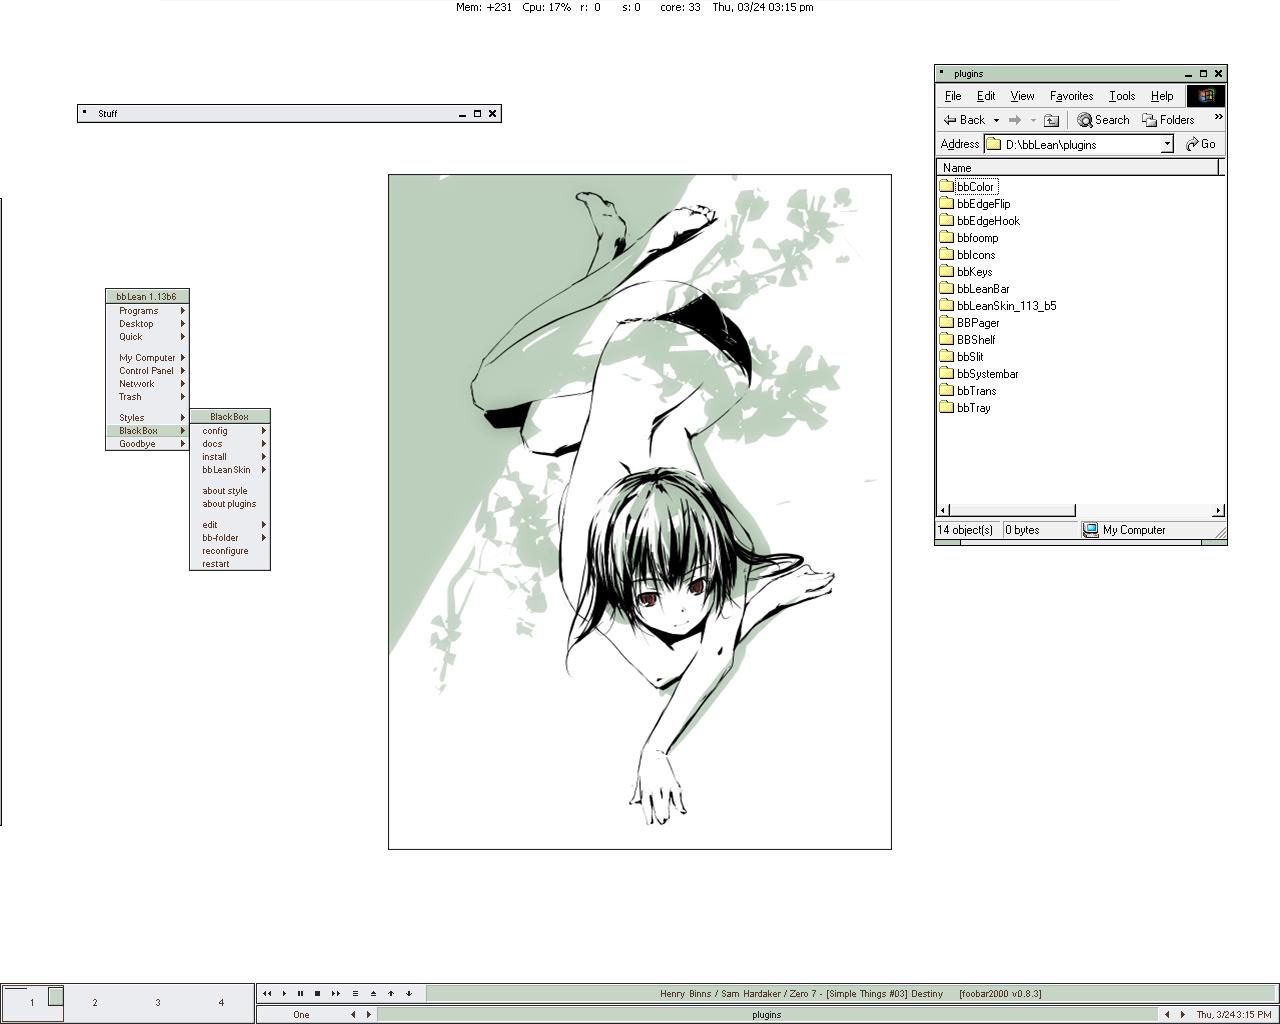1280x1024 pixels.
Task: Select the bbSlit folder
Action: [962, 357]
